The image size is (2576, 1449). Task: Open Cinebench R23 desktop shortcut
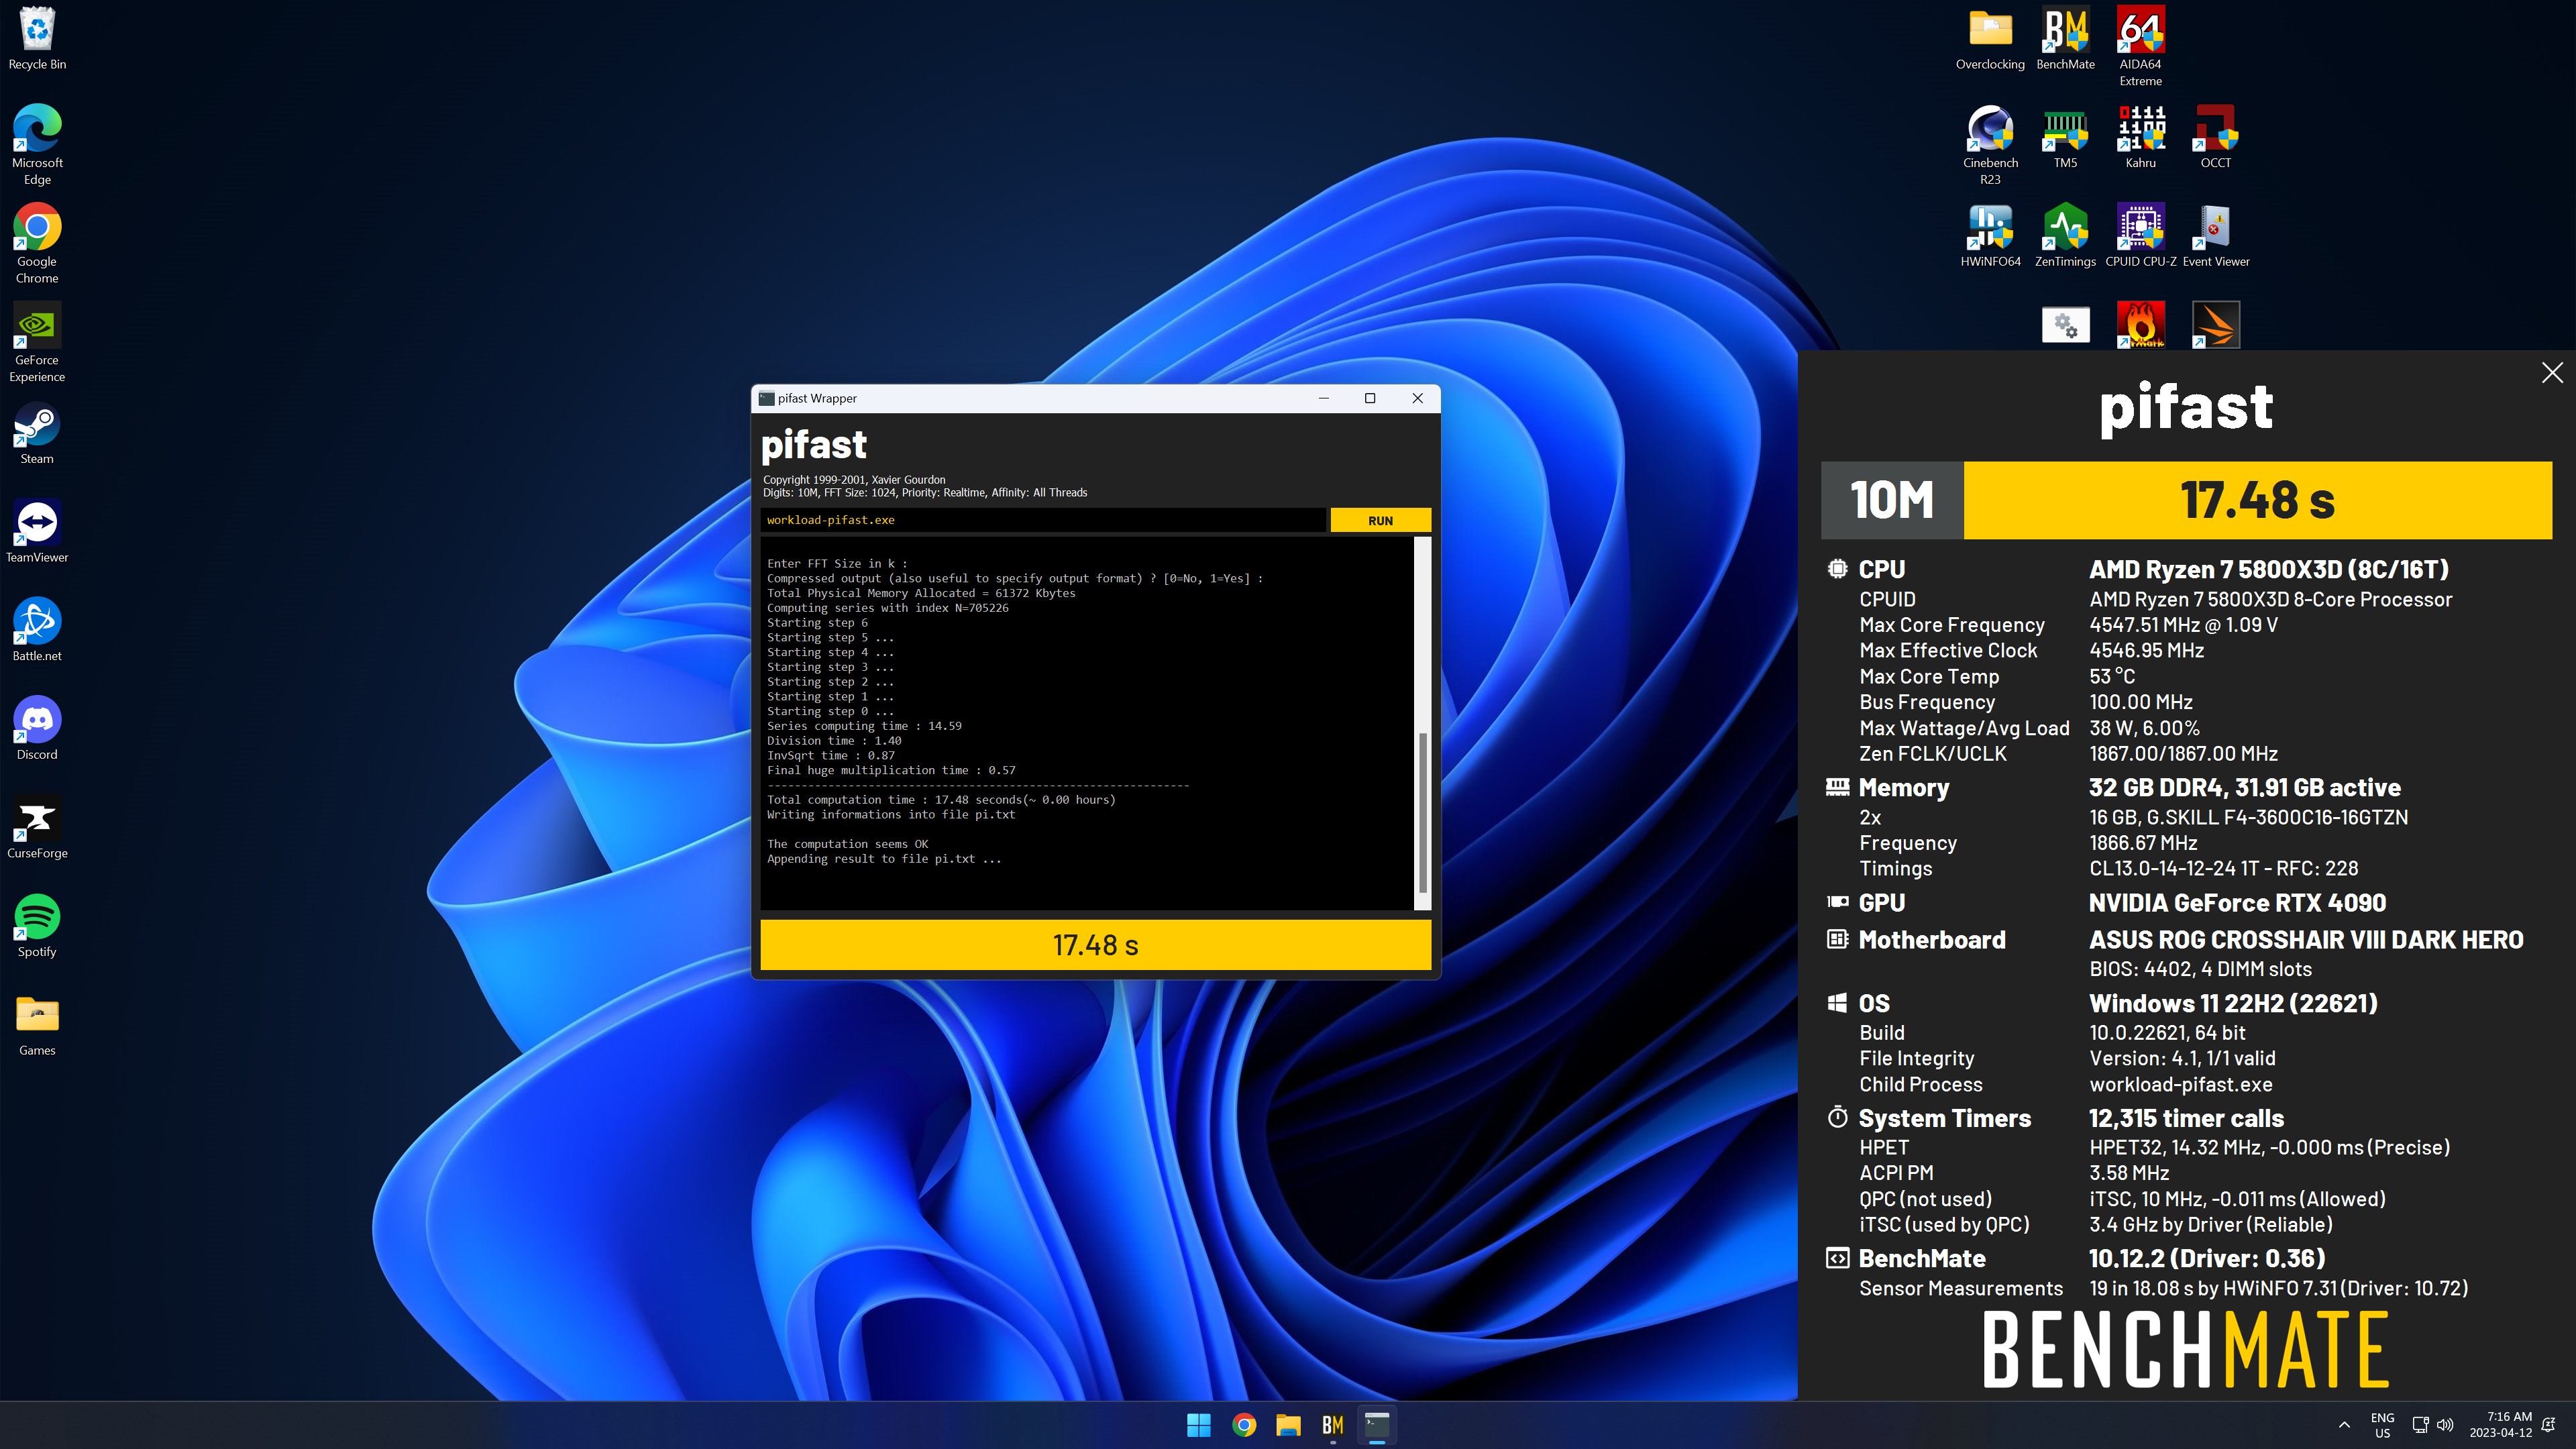(1990, 145)
